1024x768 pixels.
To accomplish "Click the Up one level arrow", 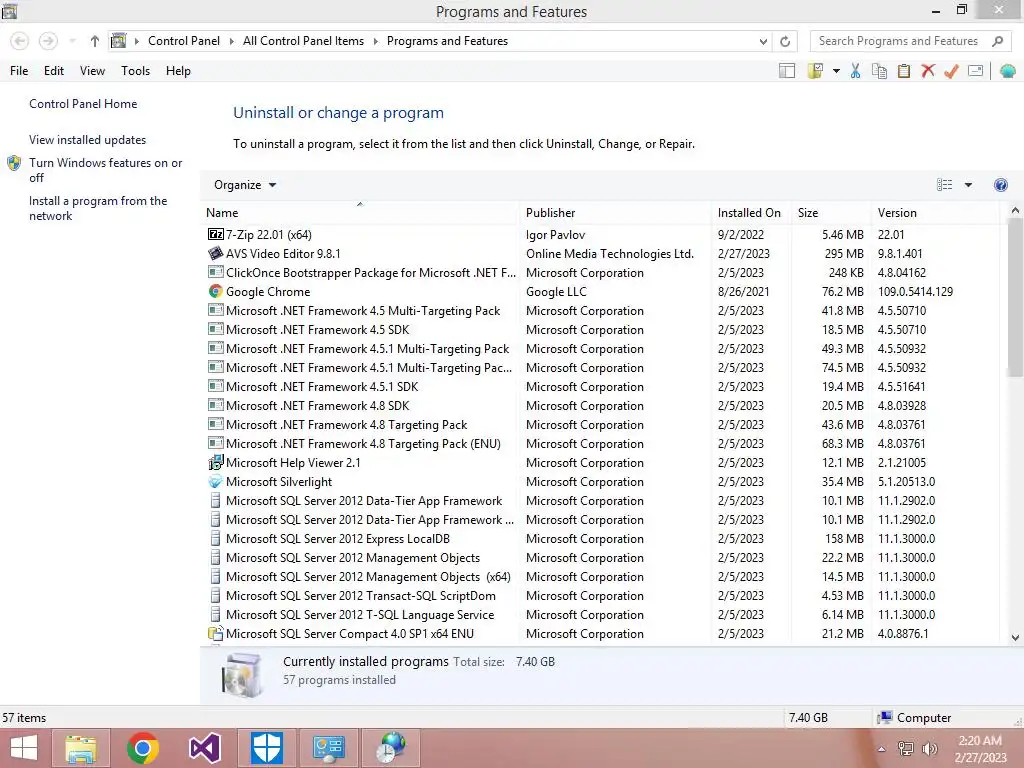I will 95,41.
